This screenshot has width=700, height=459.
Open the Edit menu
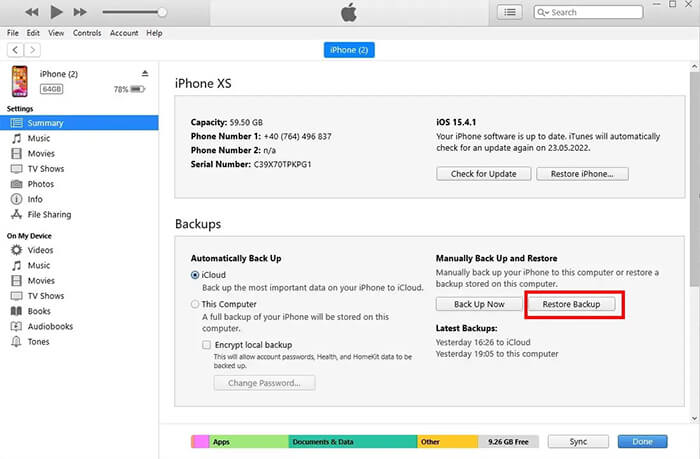33,33
